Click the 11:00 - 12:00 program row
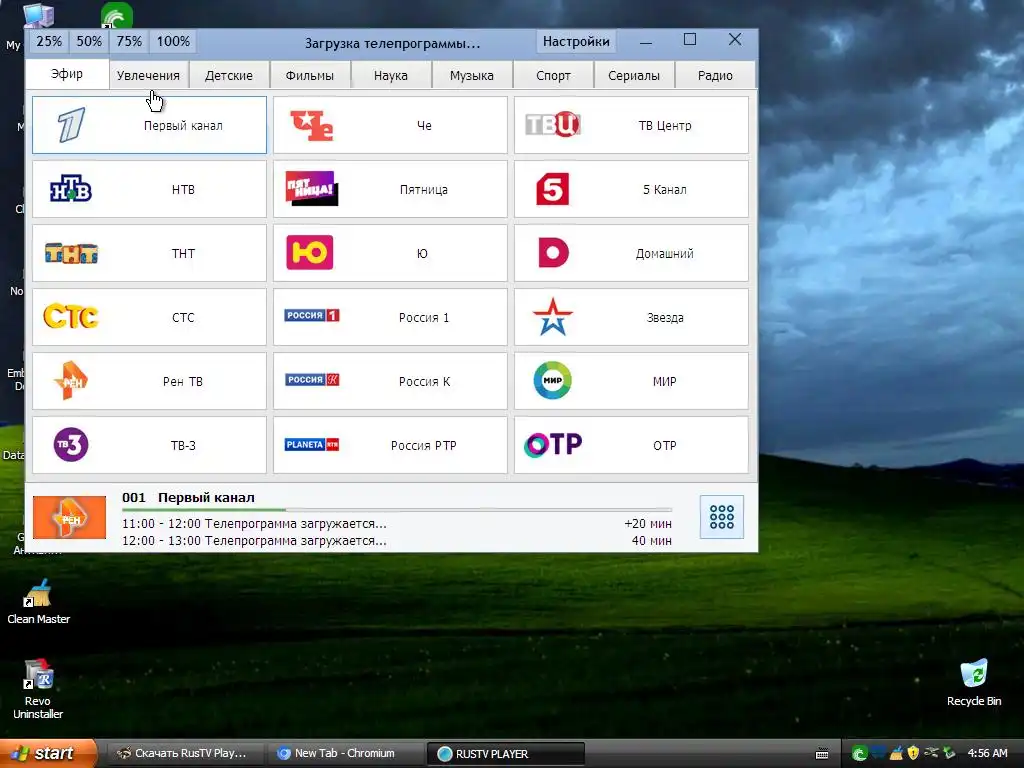This screenshot has height=768, width=1024. pos(396,524)
